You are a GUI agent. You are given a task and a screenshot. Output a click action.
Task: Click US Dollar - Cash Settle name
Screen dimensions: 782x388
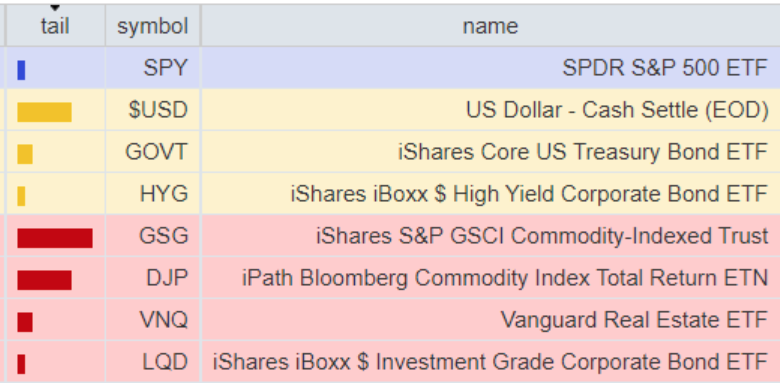(617, 110)
